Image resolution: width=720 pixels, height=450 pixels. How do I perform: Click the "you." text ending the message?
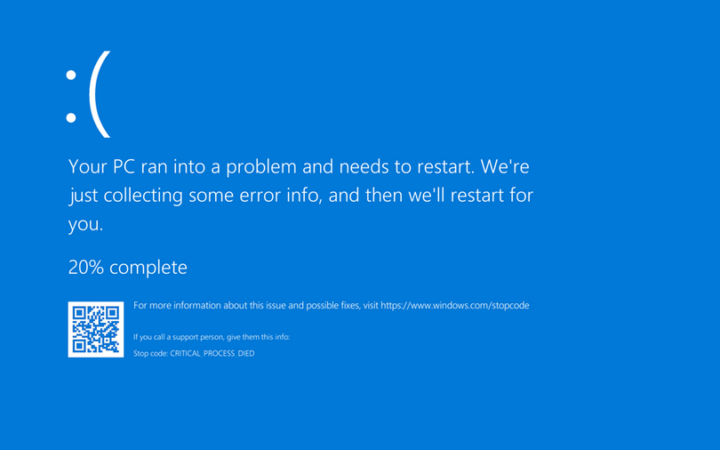[x=85, y=225]
